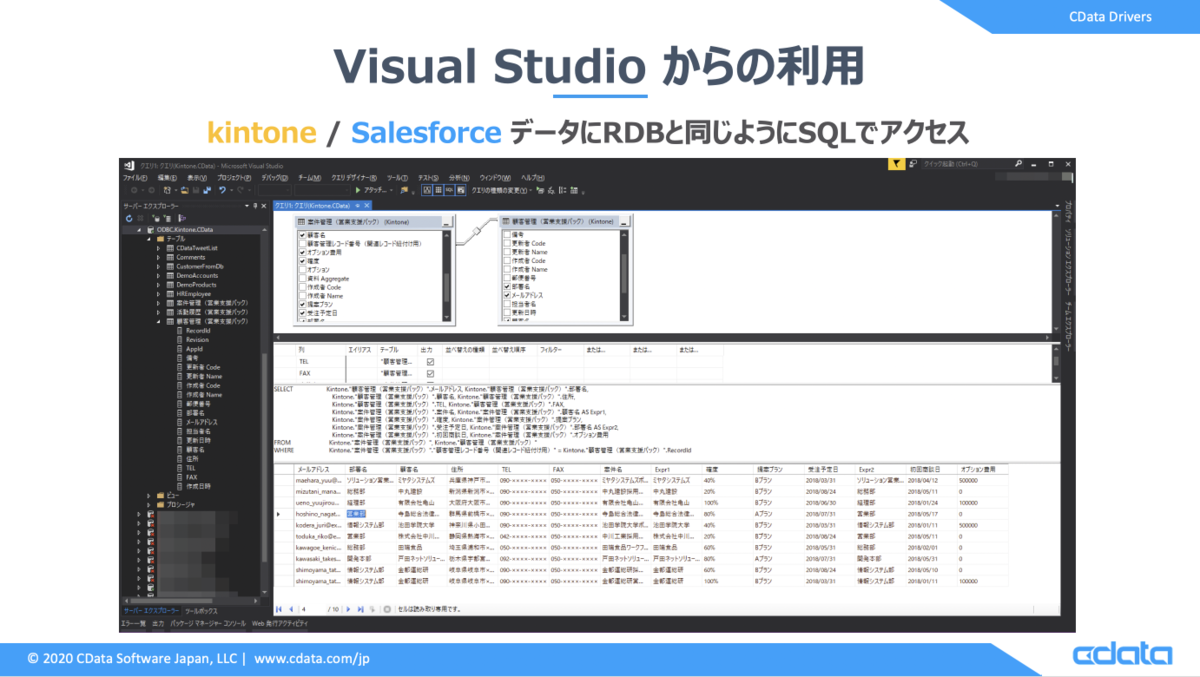1200x677 pixels.
Task: Close the Server Explorer panel
Action: pyautogui.click(x=264, y=206)
